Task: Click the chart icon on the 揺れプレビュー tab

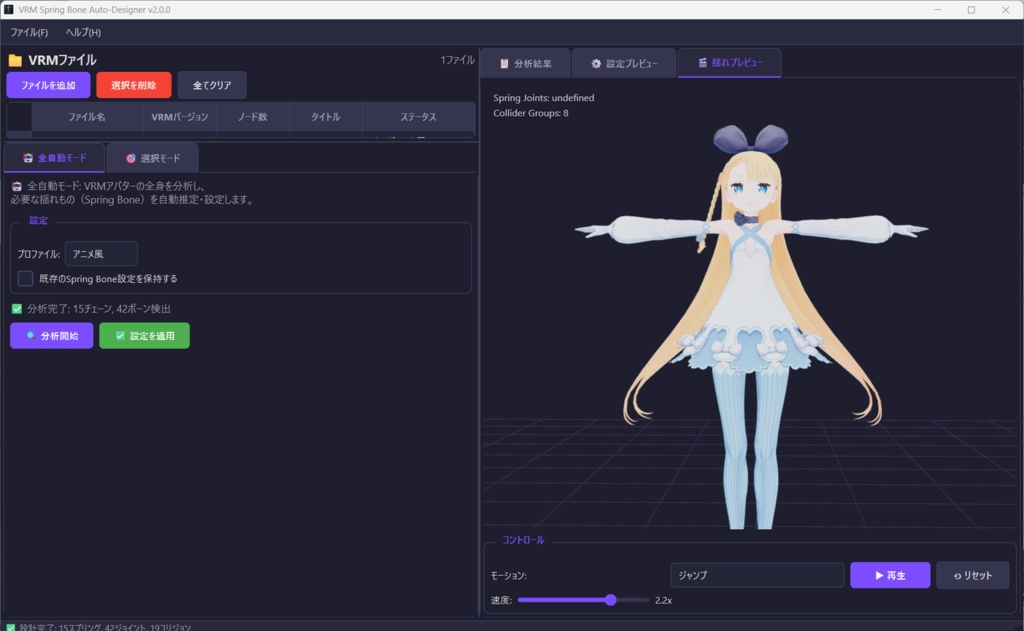Action: point(703,63)
